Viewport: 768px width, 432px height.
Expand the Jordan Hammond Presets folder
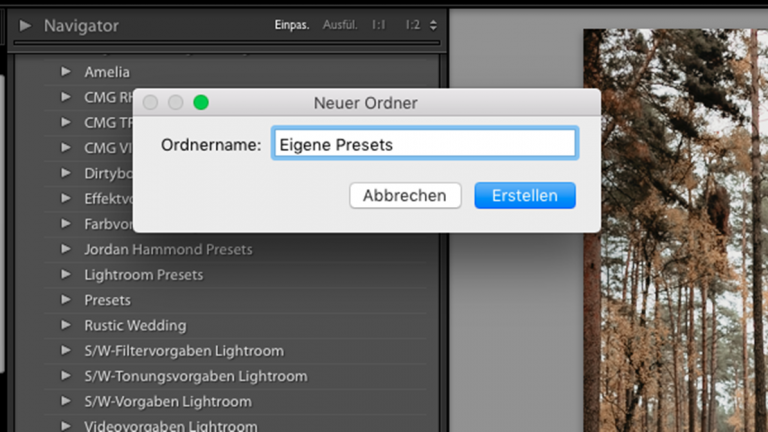click(66, 249)
